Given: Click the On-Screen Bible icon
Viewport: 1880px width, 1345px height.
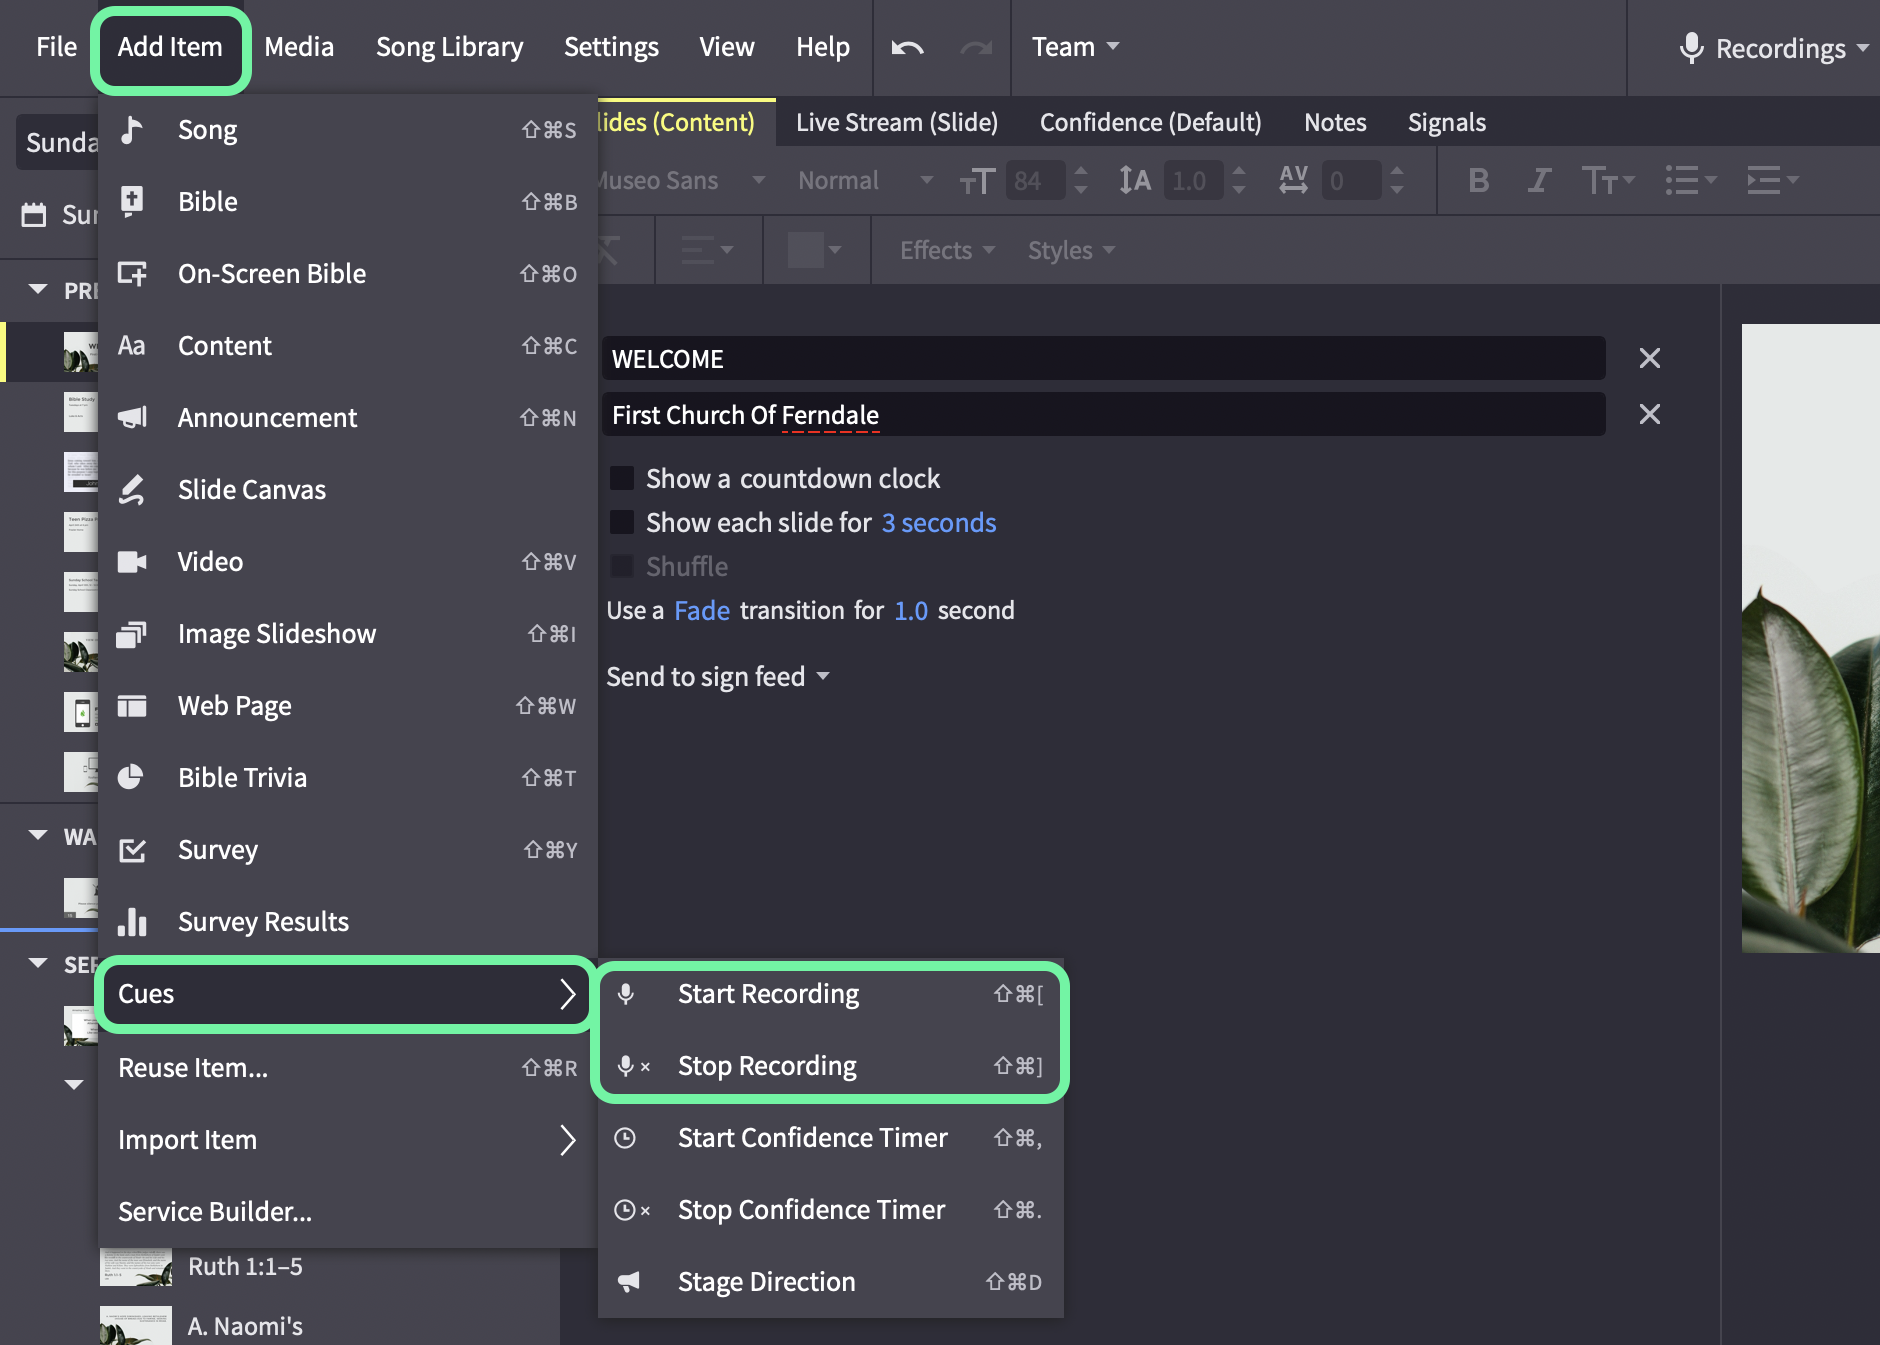Looking at the screenshot, I should click(x=132, y=274).
